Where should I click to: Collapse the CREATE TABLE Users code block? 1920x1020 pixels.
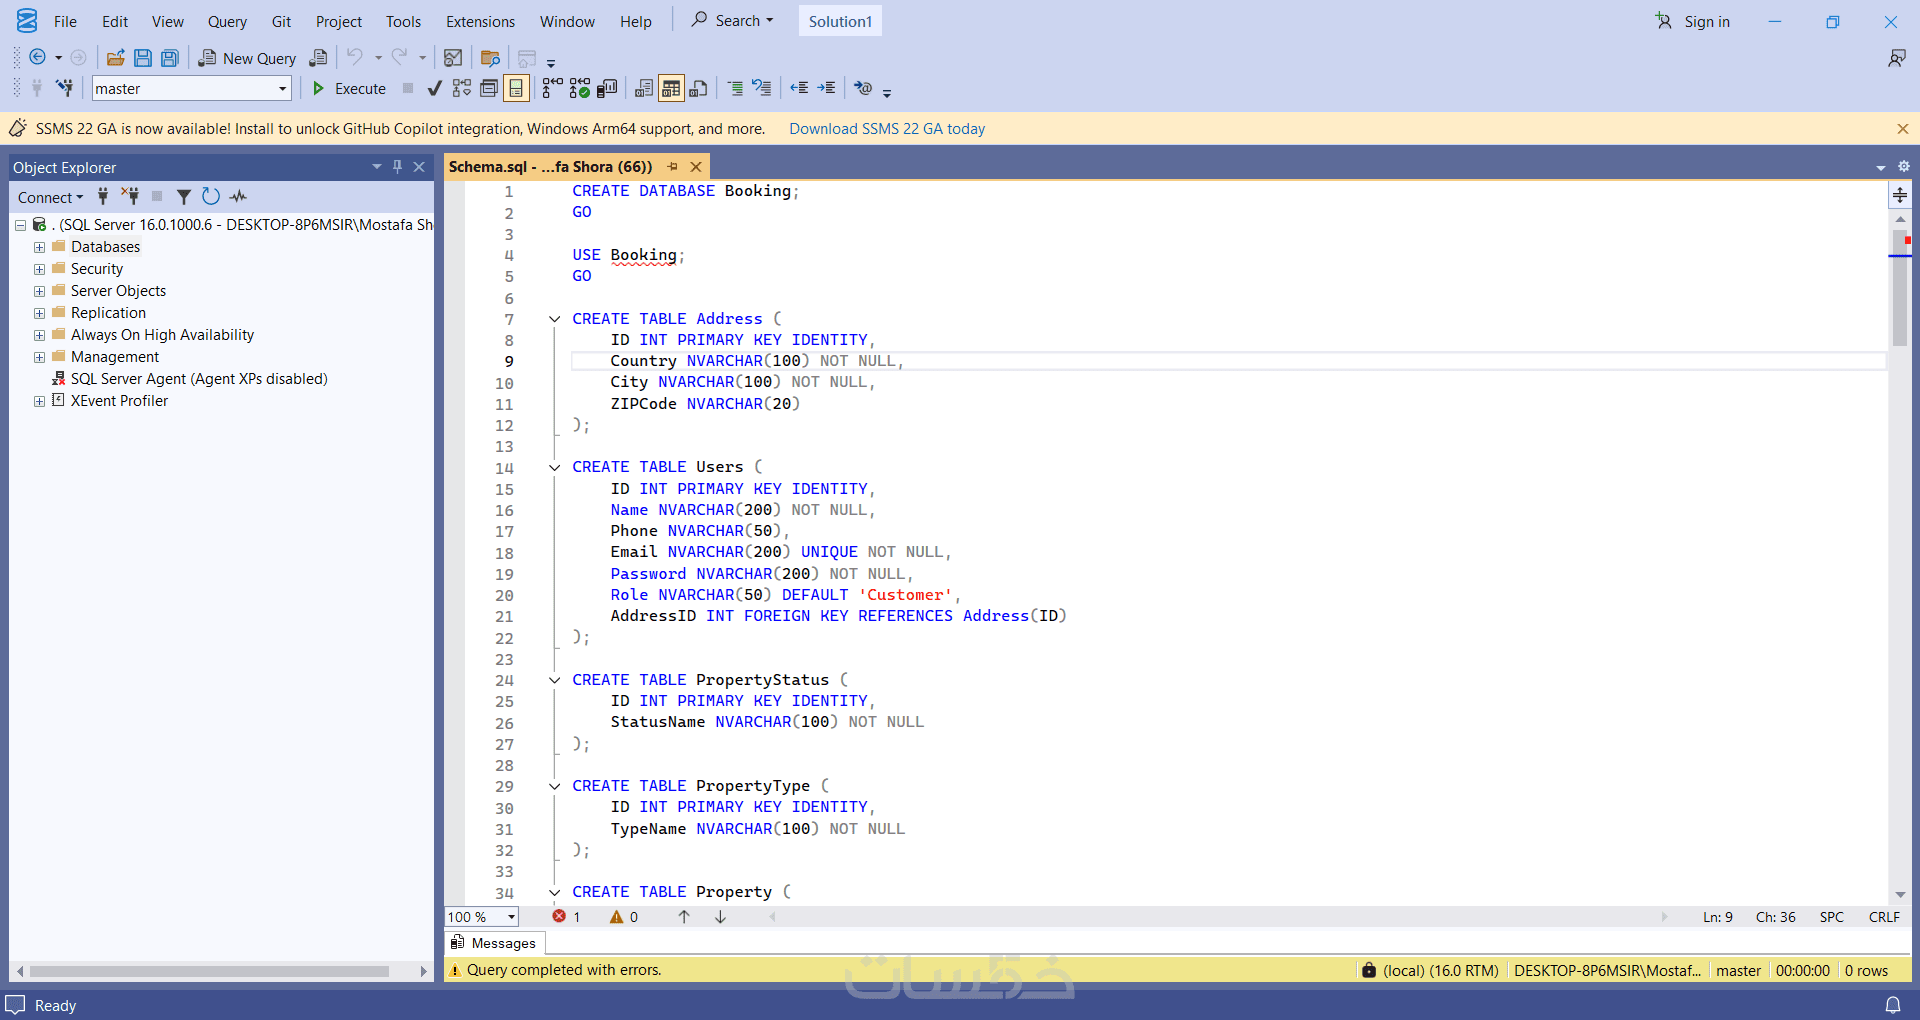point(554,467)
